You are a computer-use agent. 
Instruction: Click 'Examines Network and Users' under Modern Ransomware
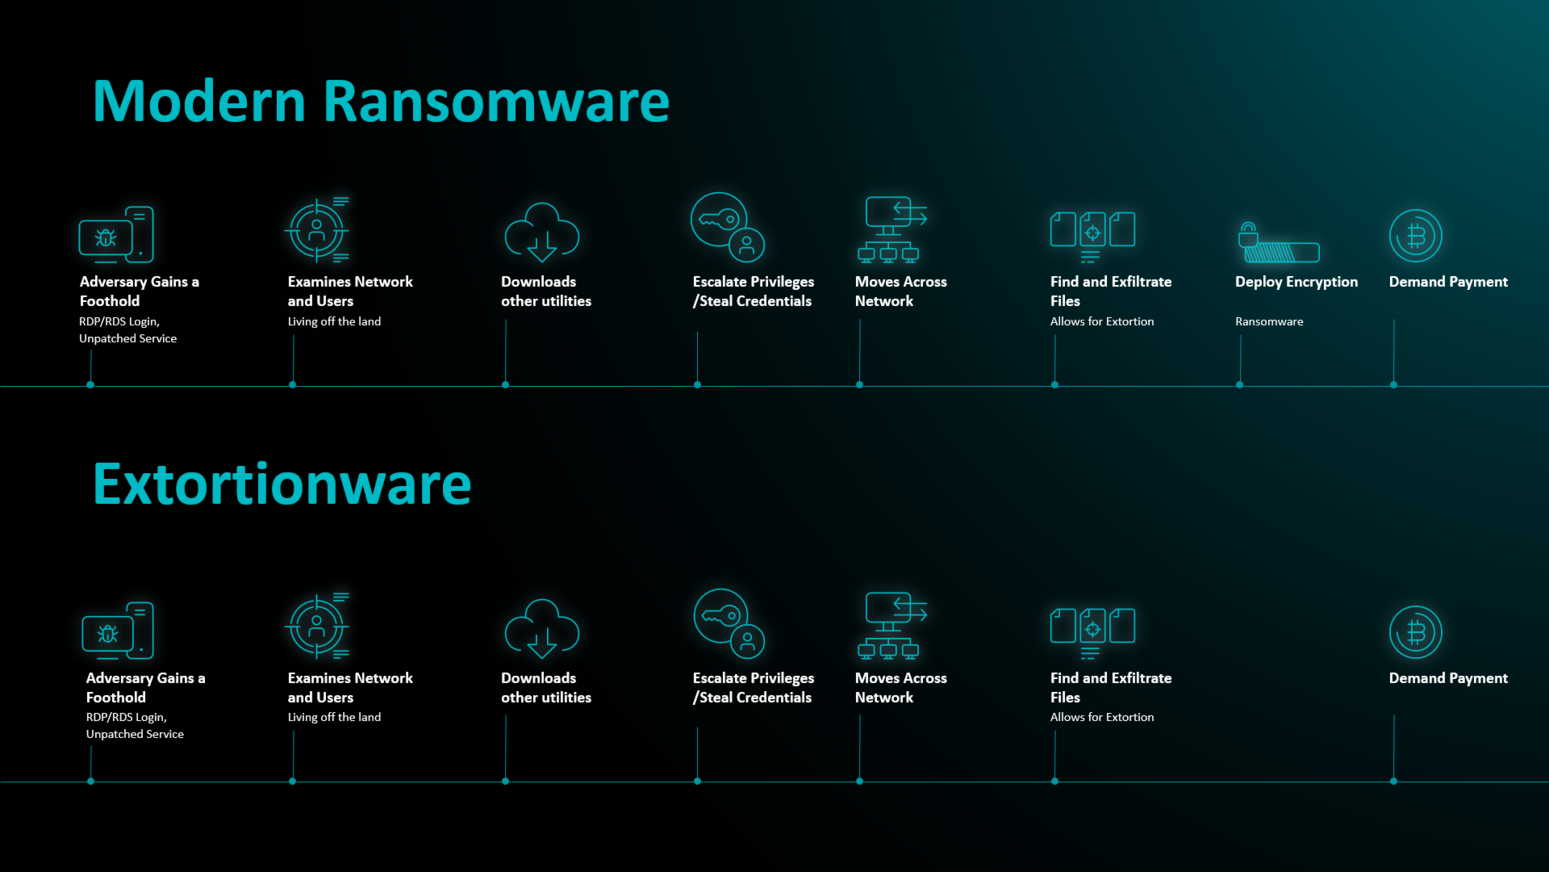[350, 291]
